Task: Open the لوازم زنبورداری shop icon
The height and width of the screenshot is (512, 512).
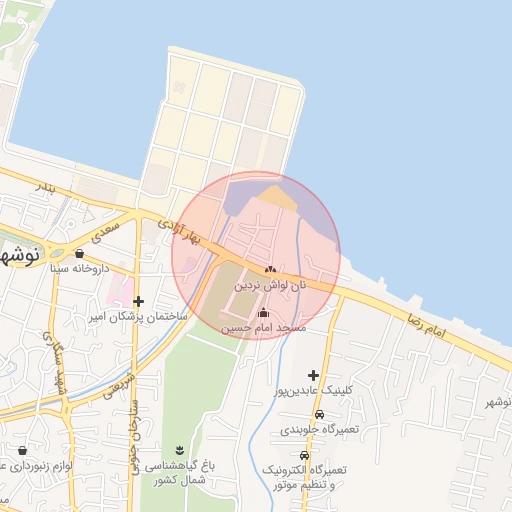Action: (x=22, y=451)
